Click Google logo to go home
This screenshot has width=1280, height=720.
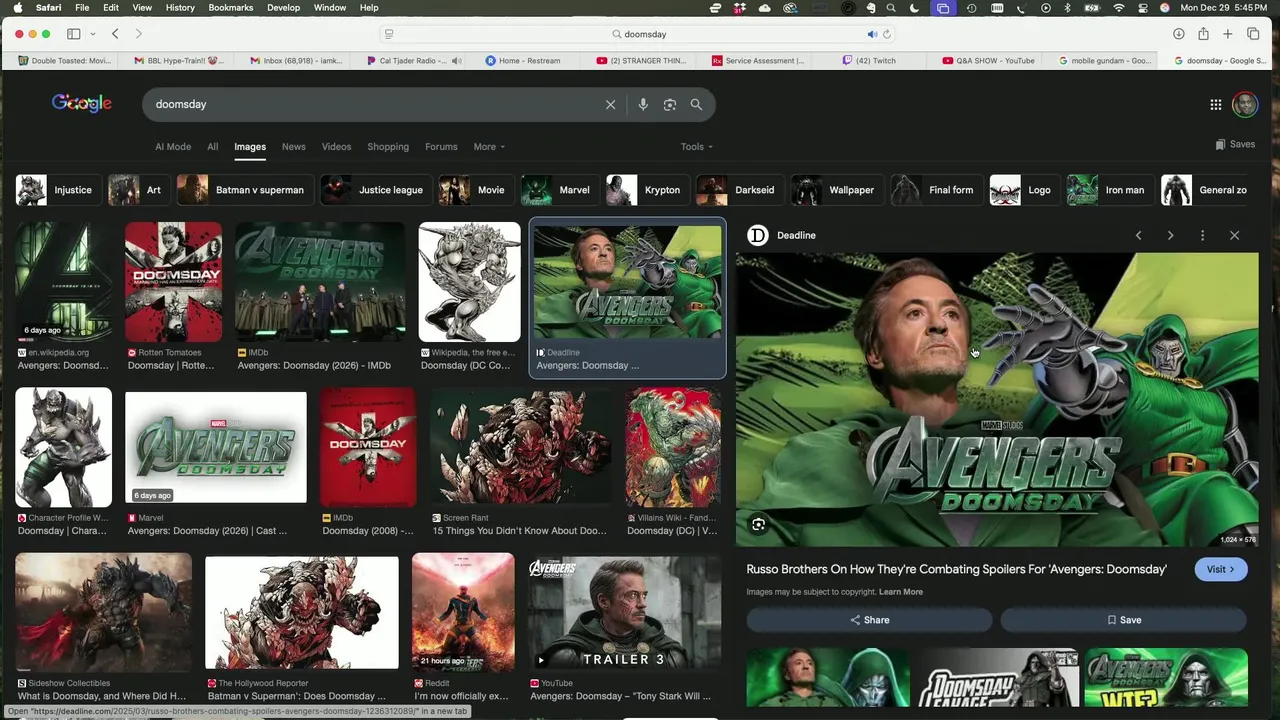point(82,103)
